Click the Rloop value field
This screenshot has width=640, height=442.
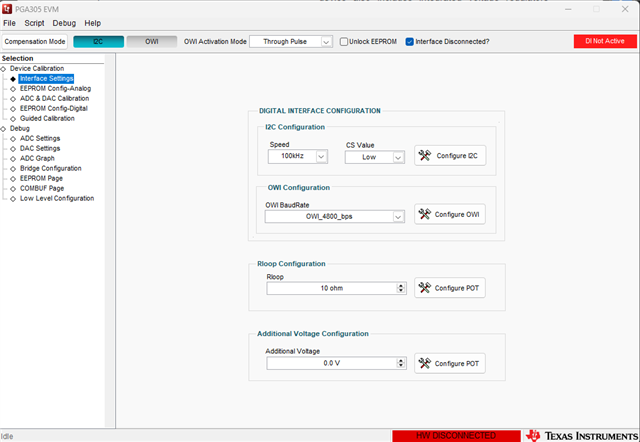pos(331,288)
